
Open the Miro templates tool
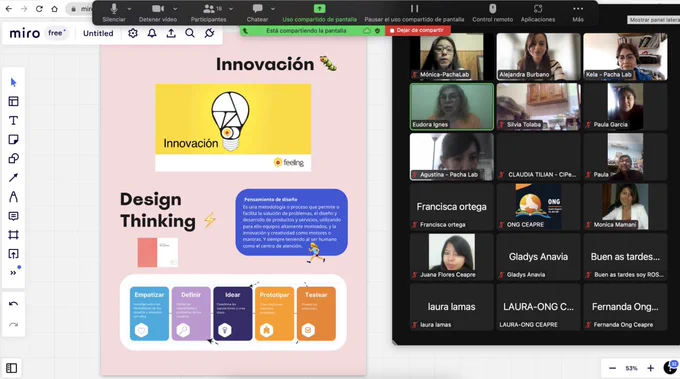[13, 101]
